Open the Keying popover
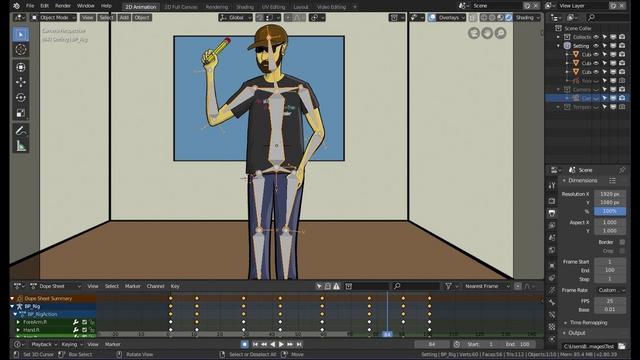640x360 pixels. tap(71, 344)
